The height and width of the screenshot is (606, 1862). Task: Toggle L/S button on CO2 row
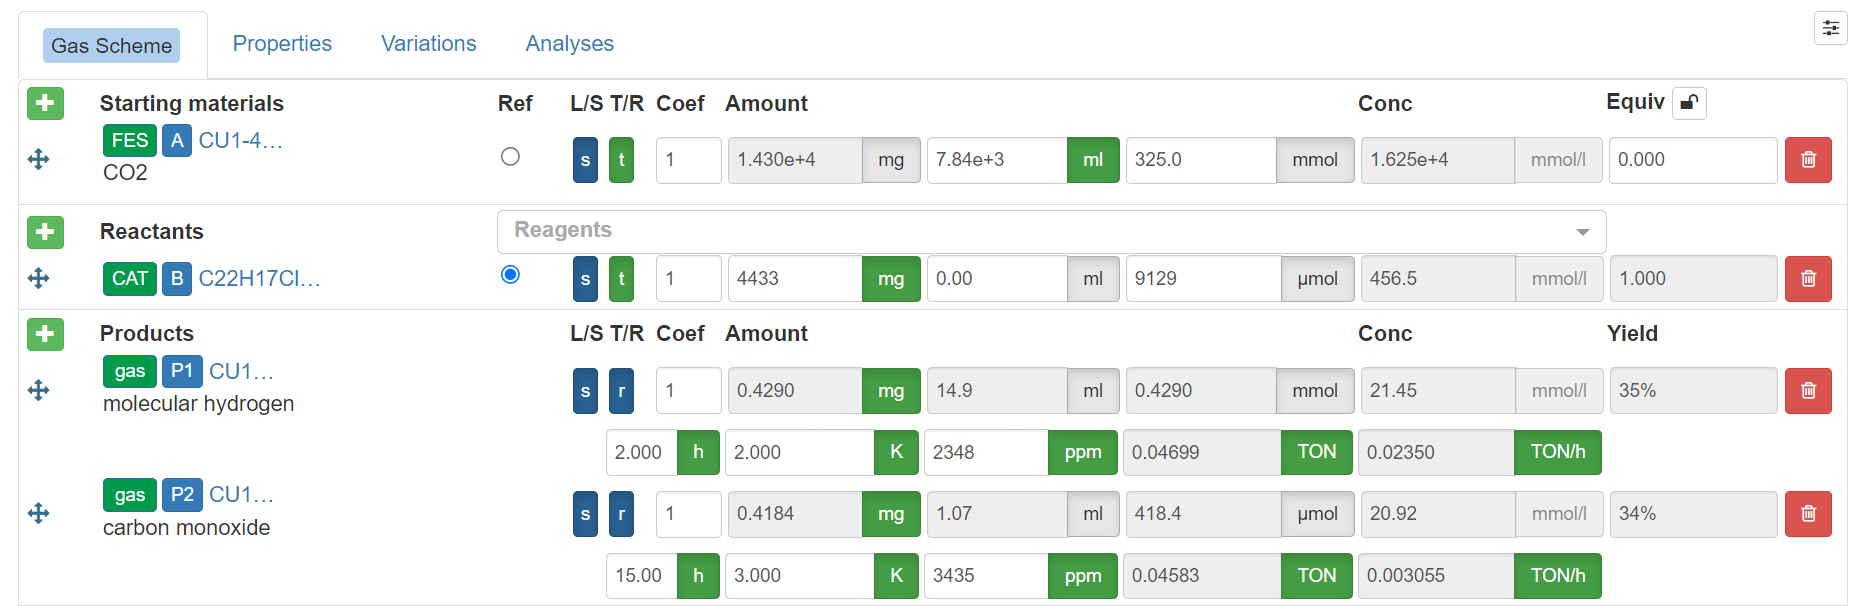585,160
